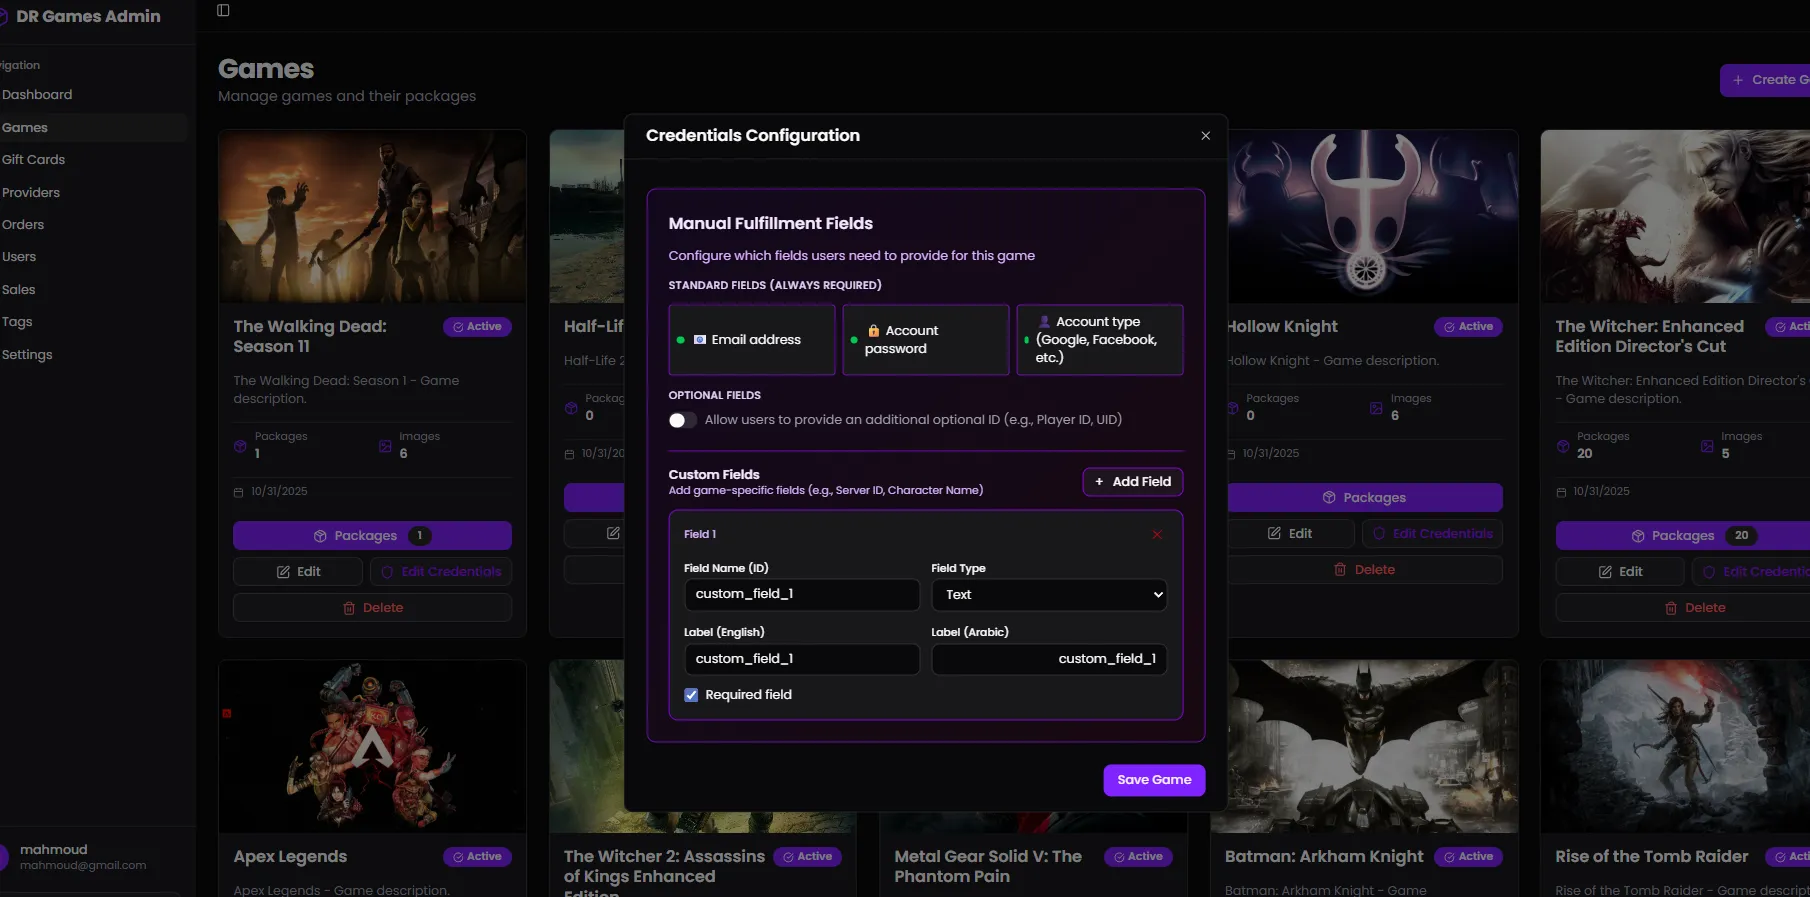Click the DR Games Admin title

(x=88, y=16)
